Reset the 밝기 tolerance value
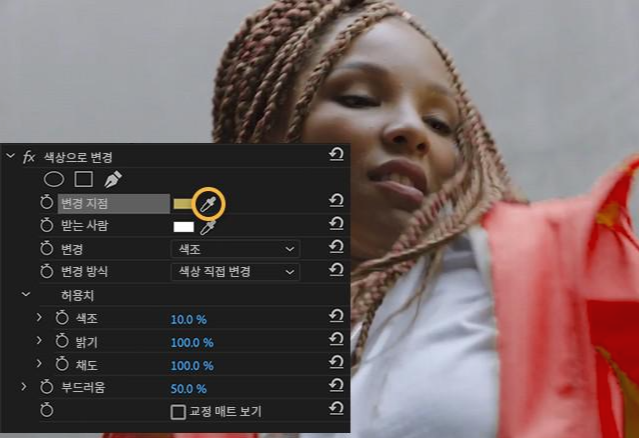Viewport: 639px width, 438px height. tap(336, 339)
